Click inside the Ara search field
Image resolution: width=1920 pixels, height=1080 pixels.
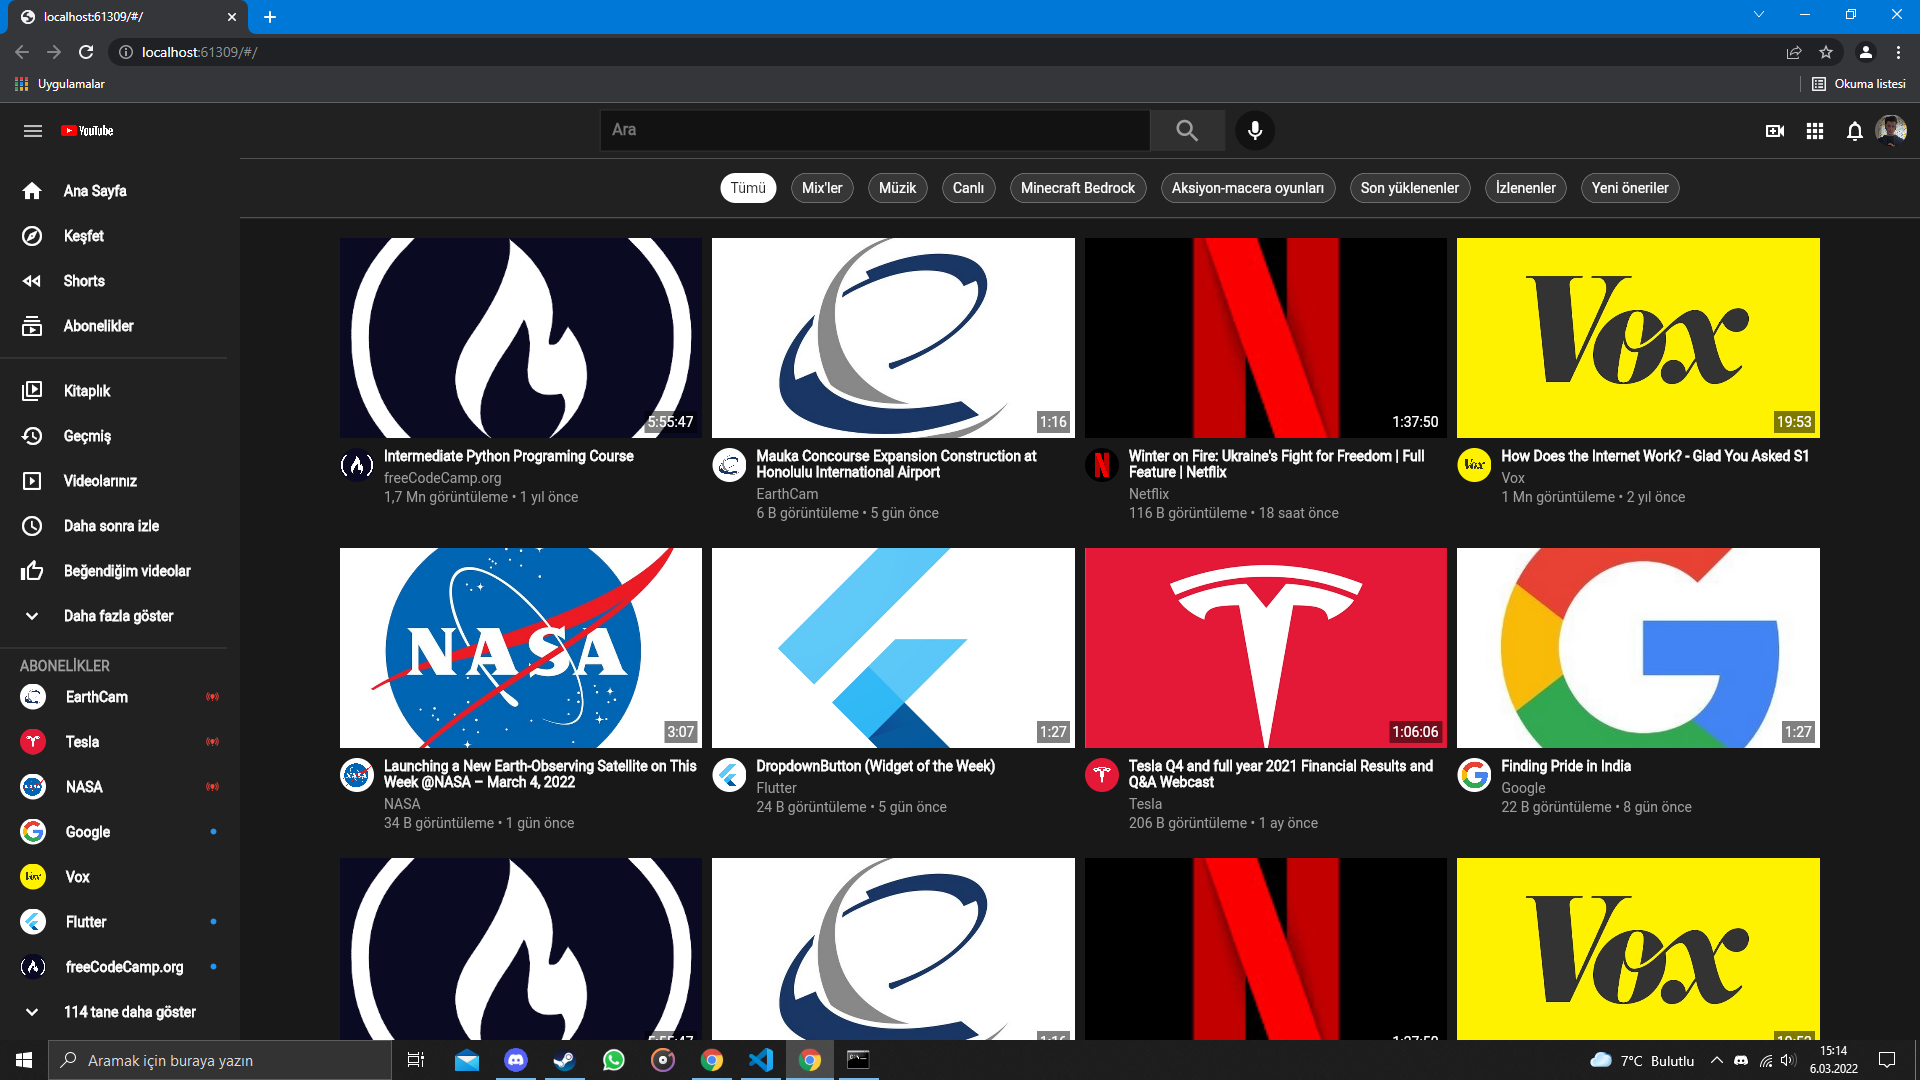tap(875, 130)
